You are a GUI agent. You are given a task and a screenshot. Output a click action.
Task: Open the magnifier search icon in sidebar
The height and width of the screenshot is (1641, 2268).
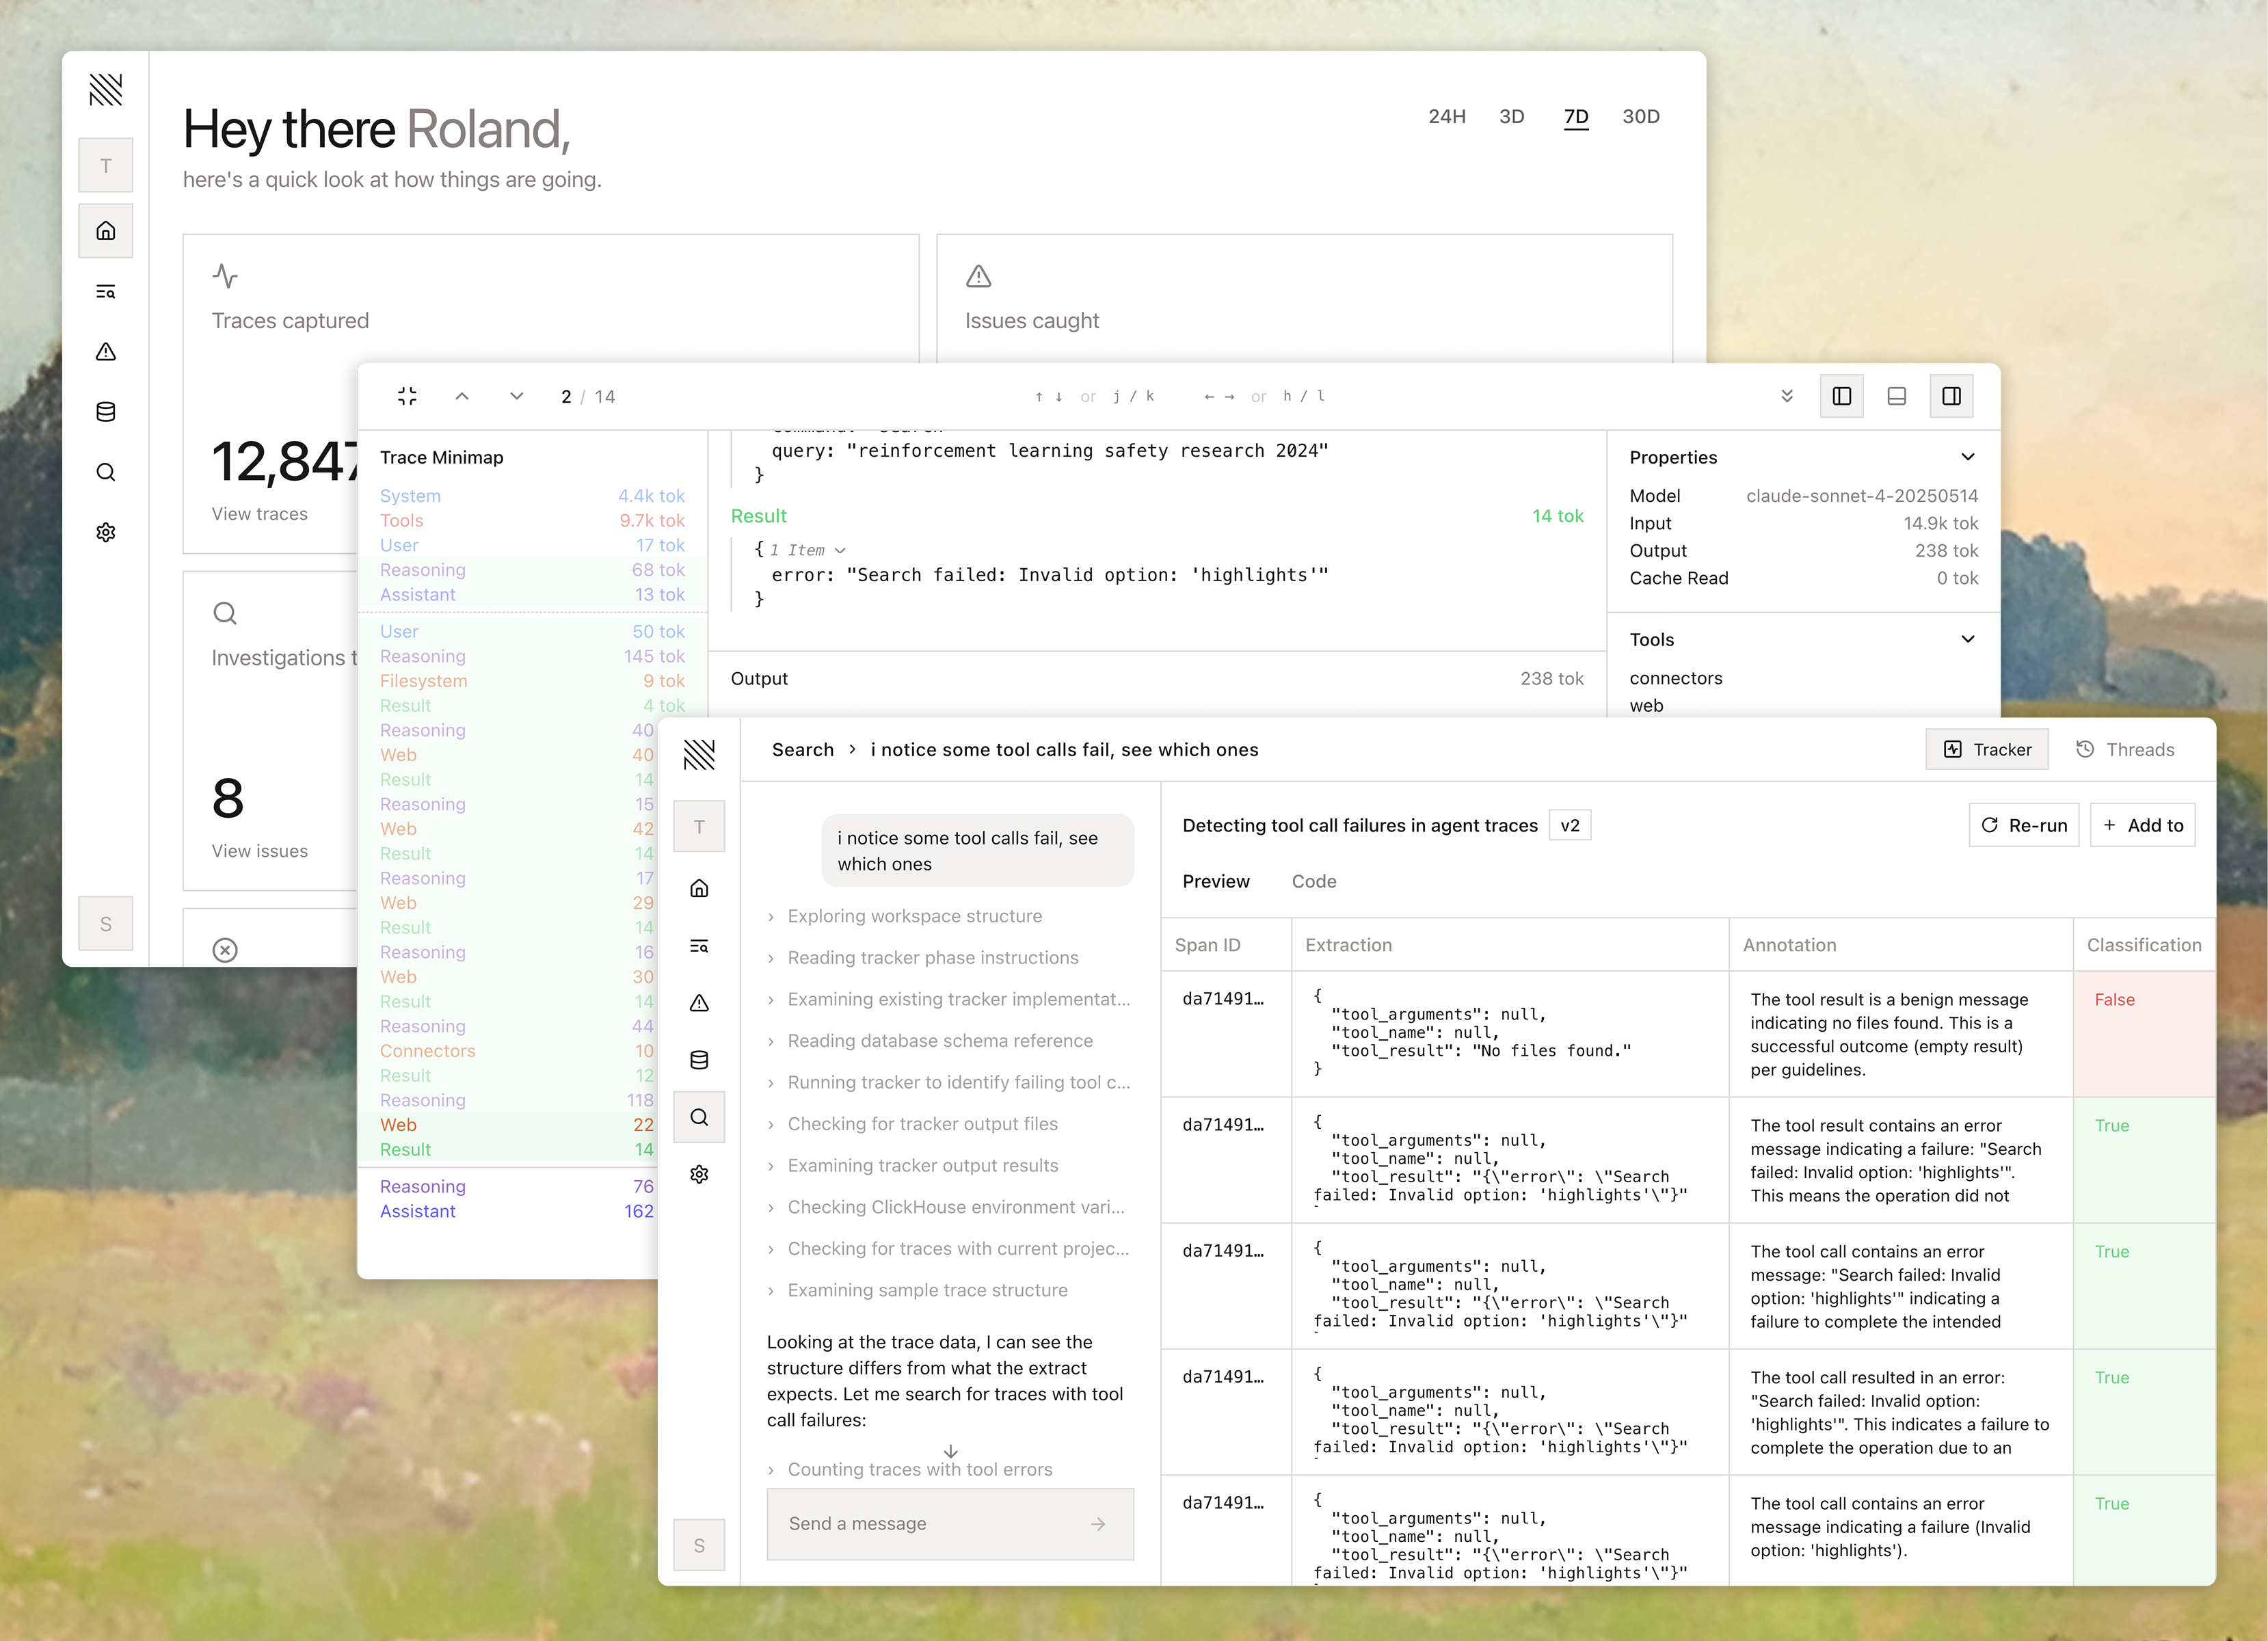[106, 472]
